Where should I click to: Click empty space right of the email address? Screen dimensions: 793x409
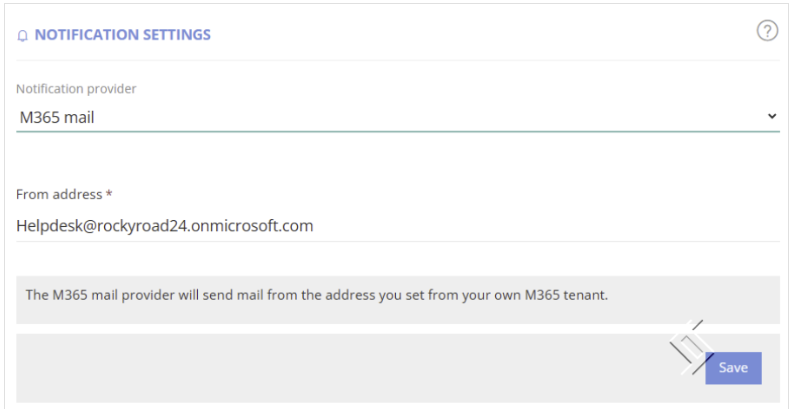(x=546, y=225)
